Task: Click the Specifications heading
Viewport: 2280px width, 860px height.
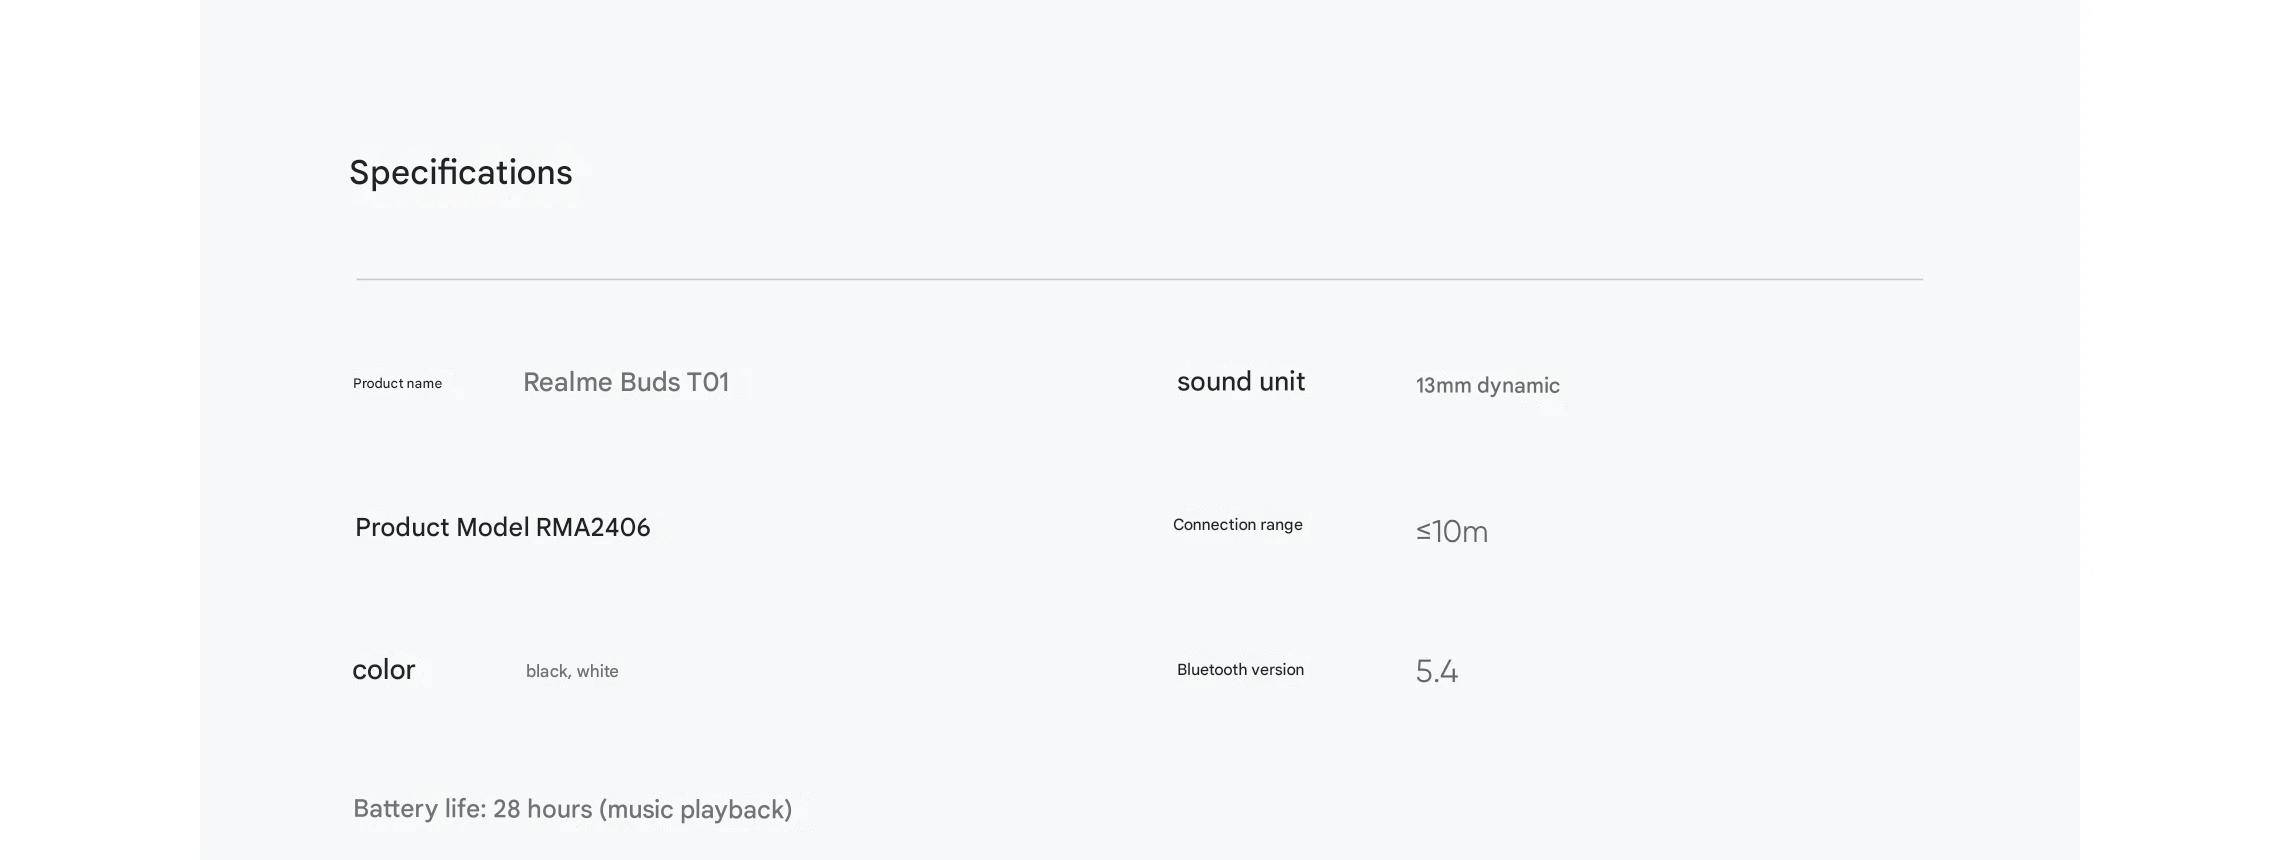Action: click(x=460, y=173)
